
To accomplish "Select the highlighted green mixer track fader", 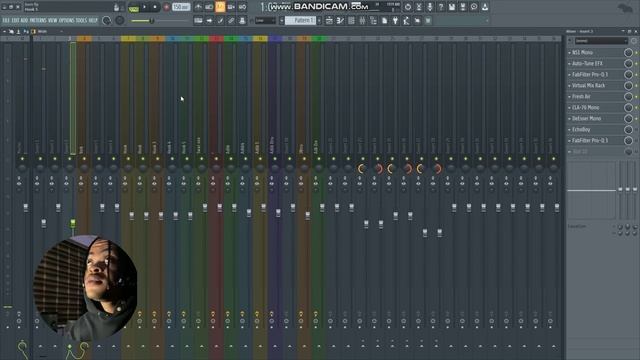I will coord(73,223).
